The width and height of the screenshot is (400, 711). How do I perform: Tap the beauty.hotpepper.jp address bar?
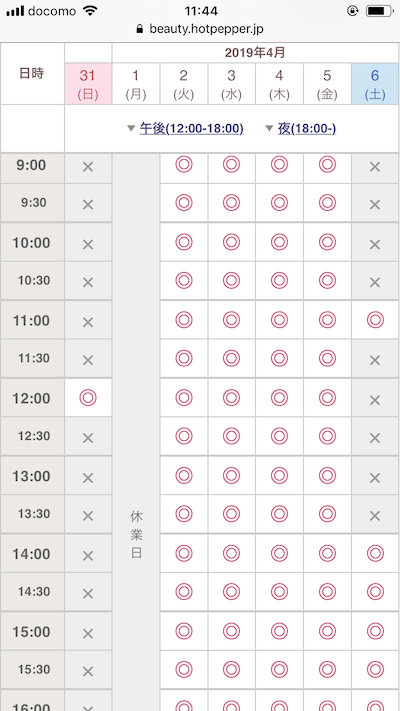[200, 29]
